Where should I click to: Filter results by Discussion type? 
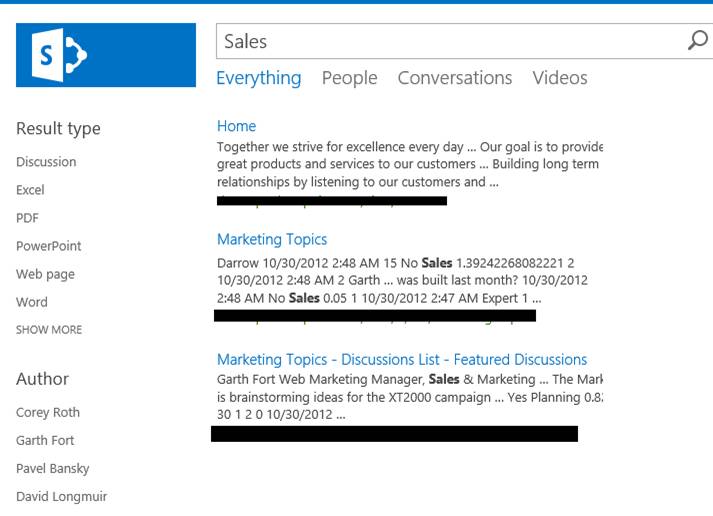(x=46, y=162)
